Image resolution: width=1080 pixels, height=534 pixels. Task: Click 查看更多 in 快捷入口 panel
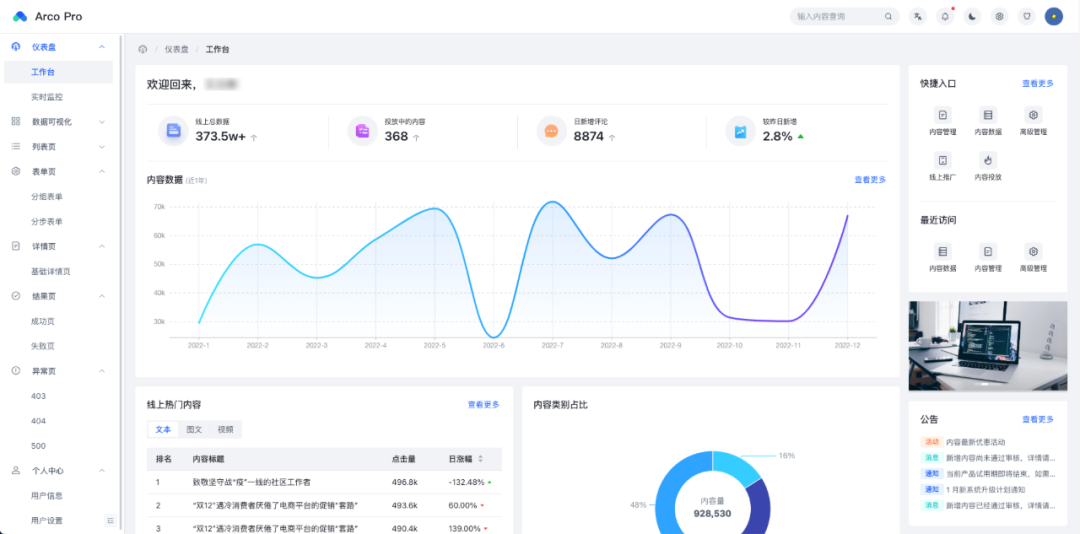point(1037,83)
